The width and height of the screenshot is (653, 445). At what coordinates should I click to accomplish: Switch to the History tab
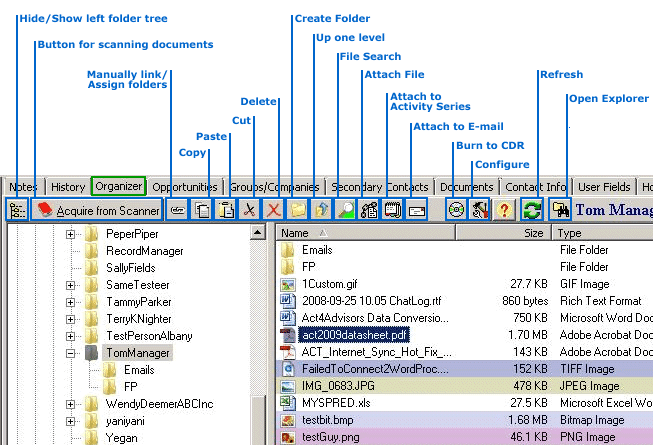point(68,186)
